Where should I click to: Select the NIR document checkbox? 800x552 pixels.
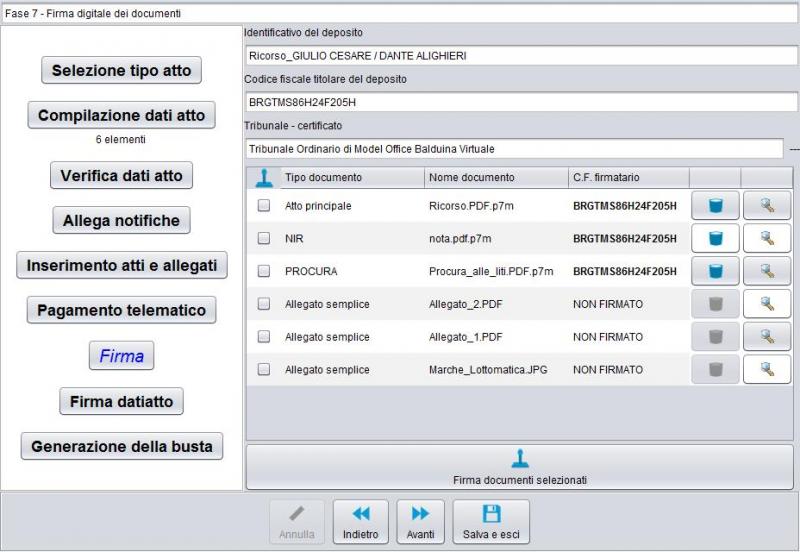pyautogui.click(x=264, y=238)
